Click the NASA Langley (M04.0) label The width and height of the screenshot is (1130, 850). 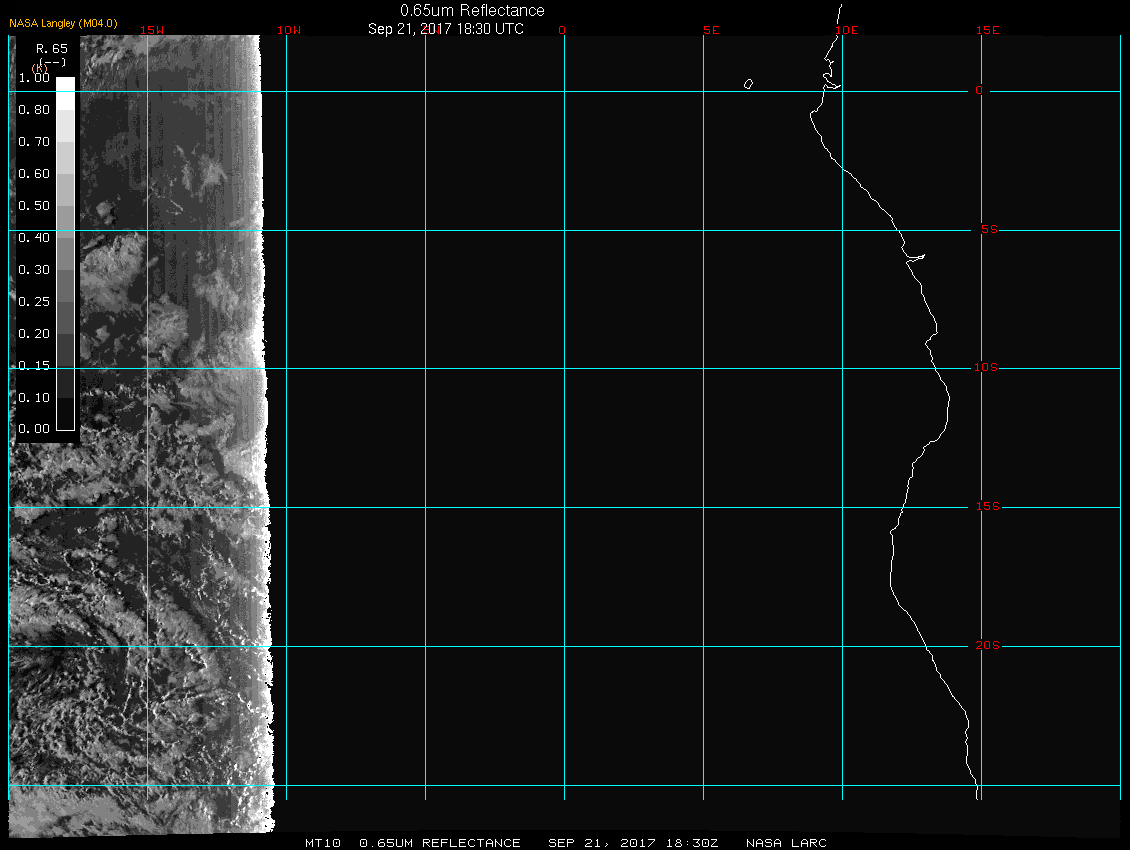pyautogui.click(x=63, y=23)
